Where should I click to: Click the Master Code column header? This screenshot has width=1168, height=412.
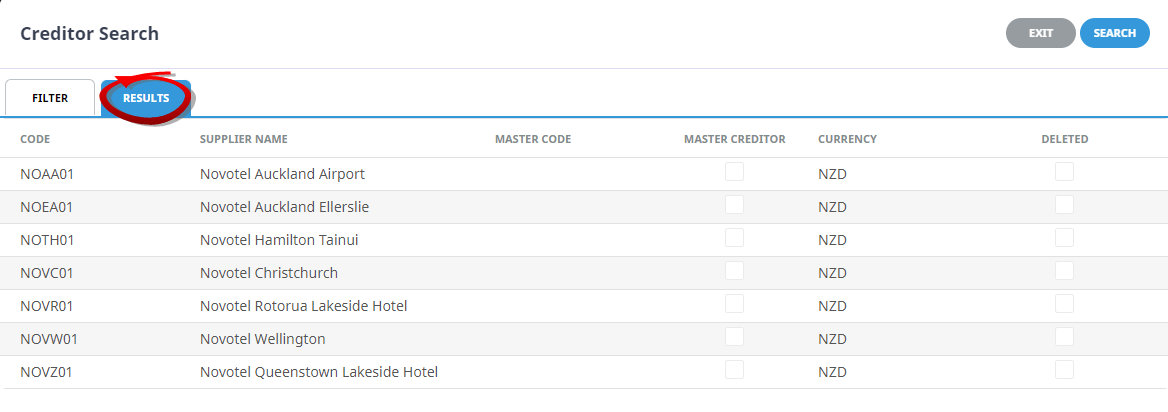click(x=533, y=139)
